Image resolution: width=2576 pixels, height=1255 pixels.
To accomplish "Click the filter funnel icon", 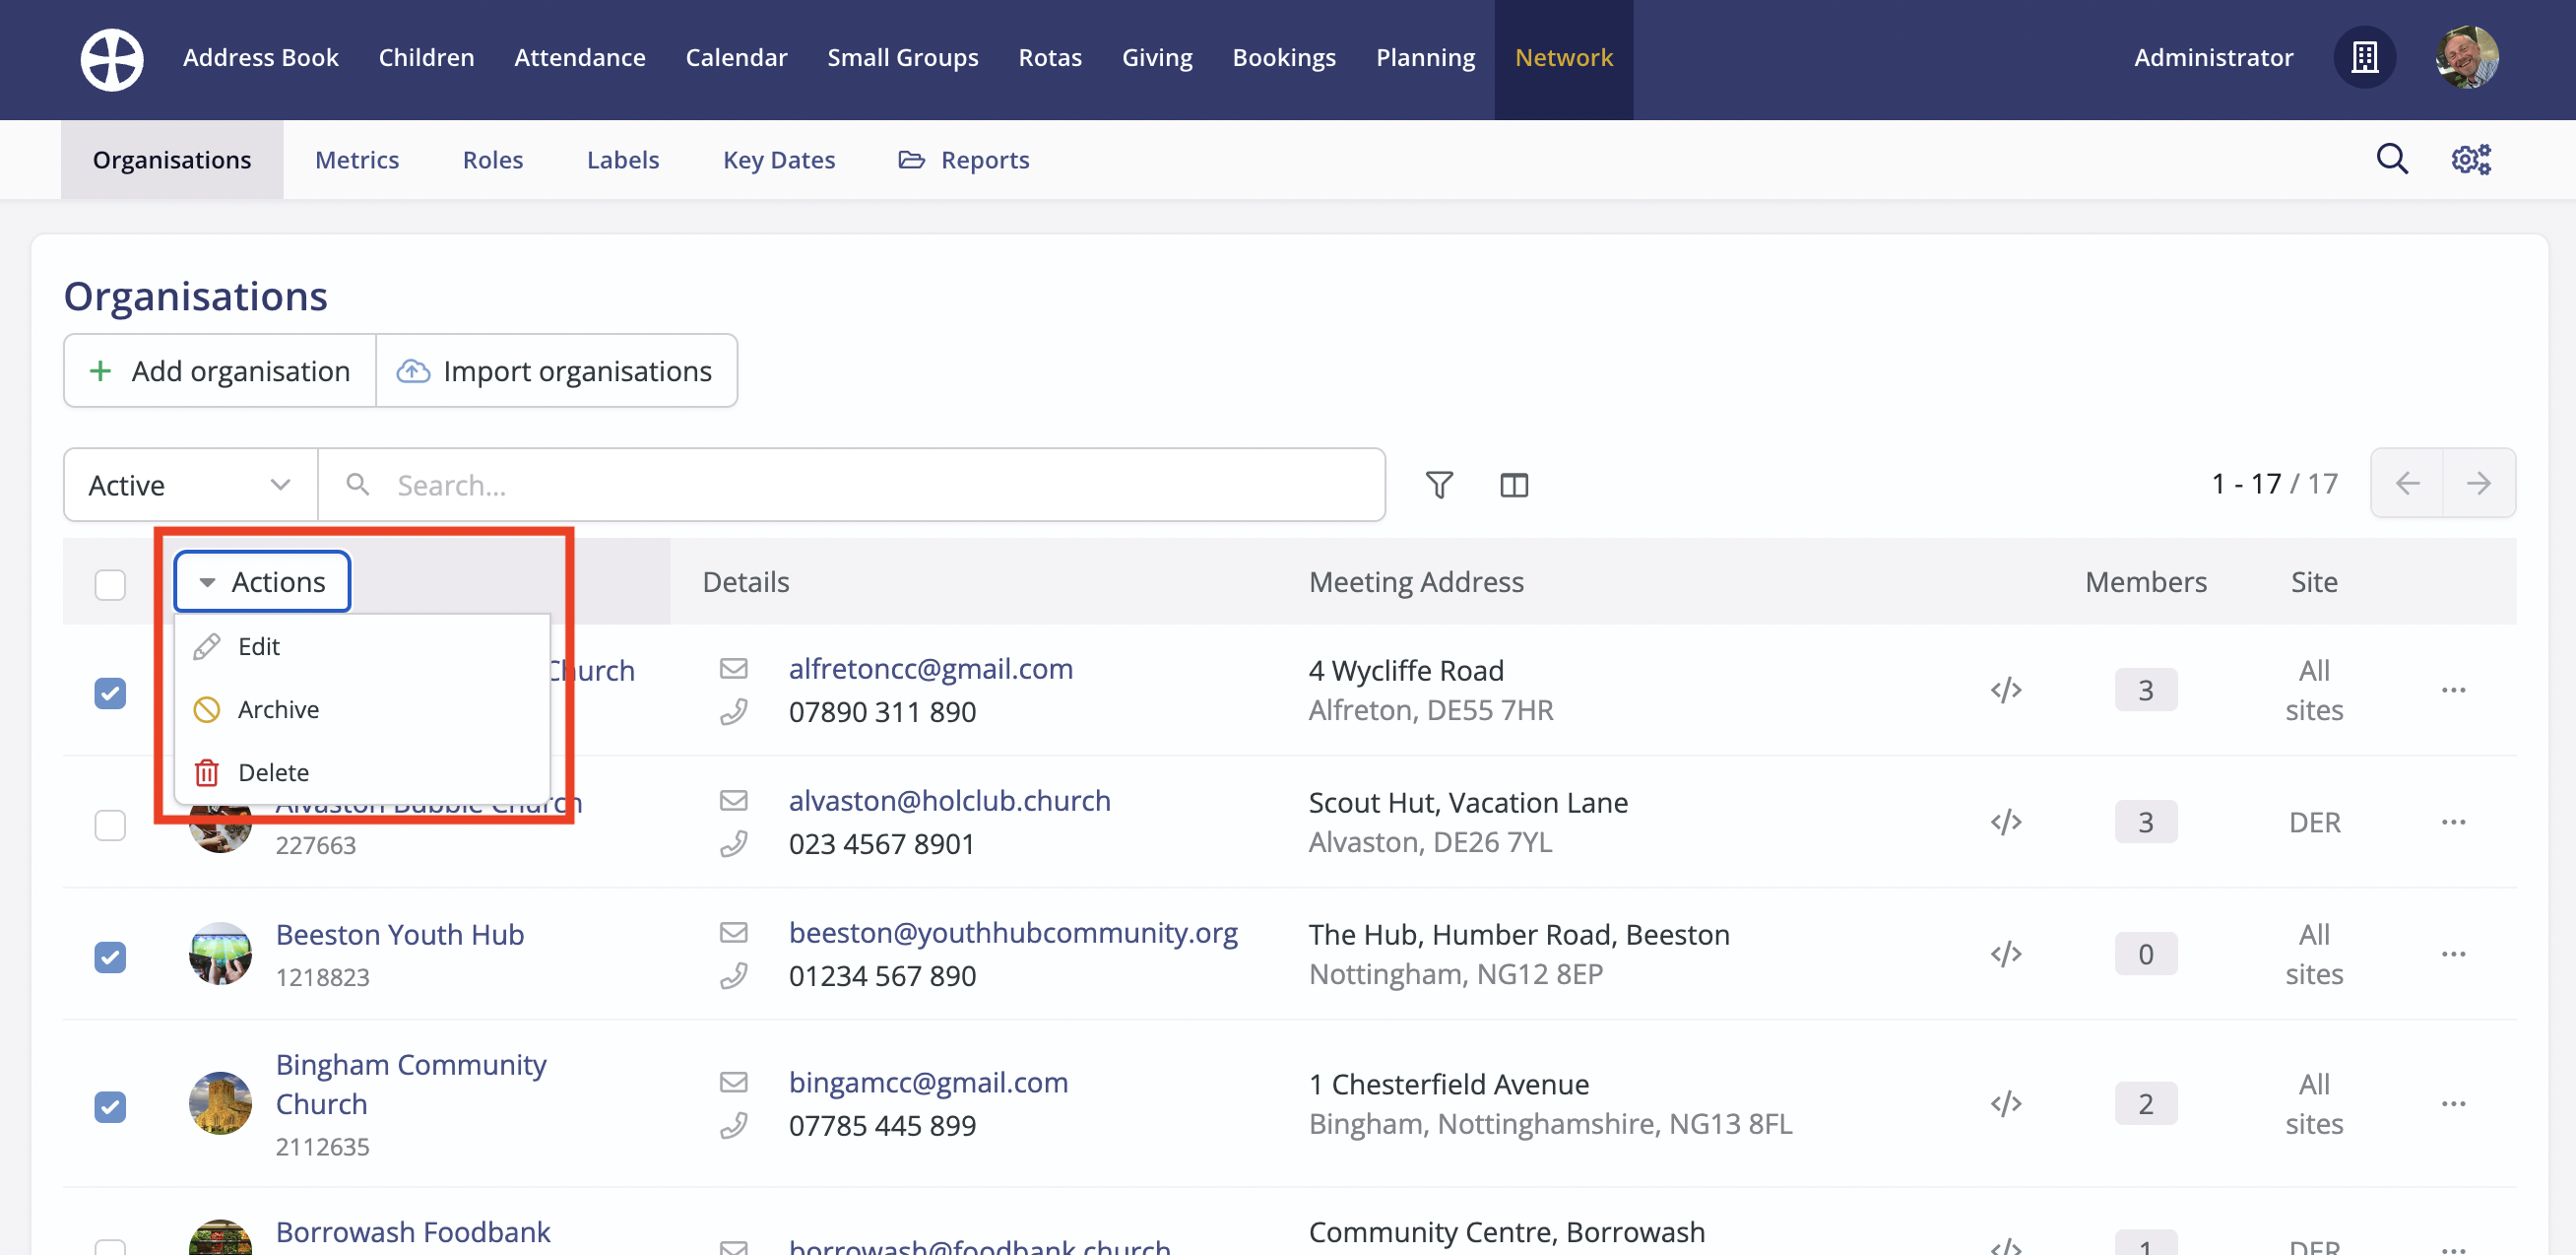I will 1438,485.
